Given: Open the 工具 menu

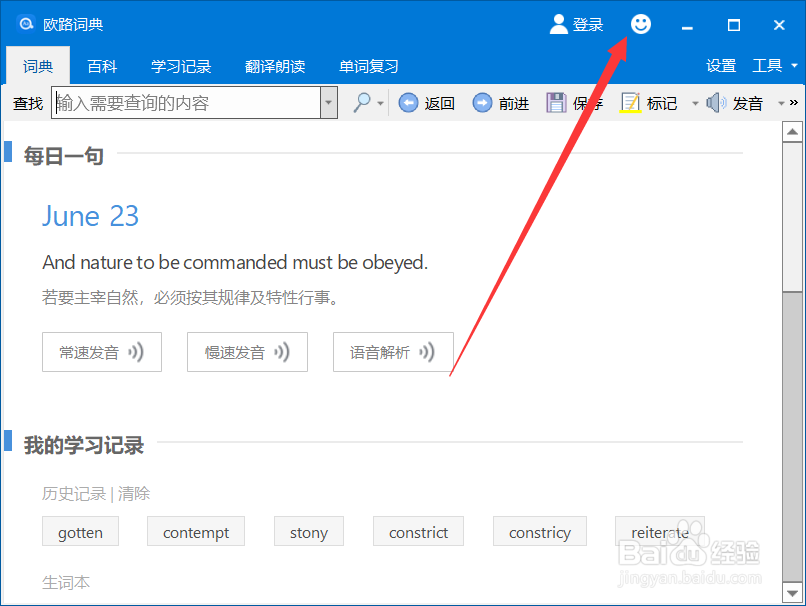Looking at the screenshot, I should pyautogui.click(x=767, y=66).
